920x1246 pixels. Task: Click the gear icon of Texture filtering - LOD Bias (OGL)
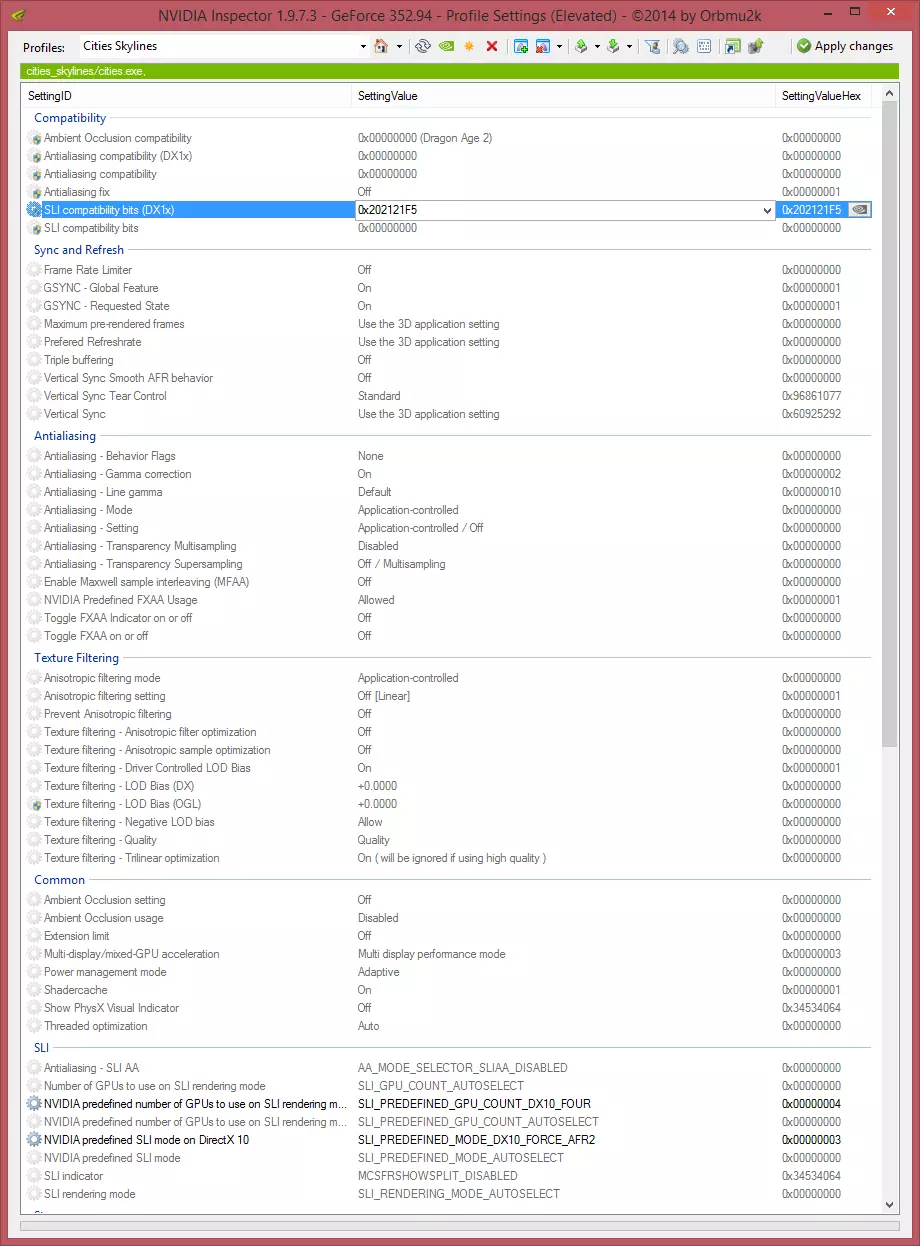tap(35, 804)
